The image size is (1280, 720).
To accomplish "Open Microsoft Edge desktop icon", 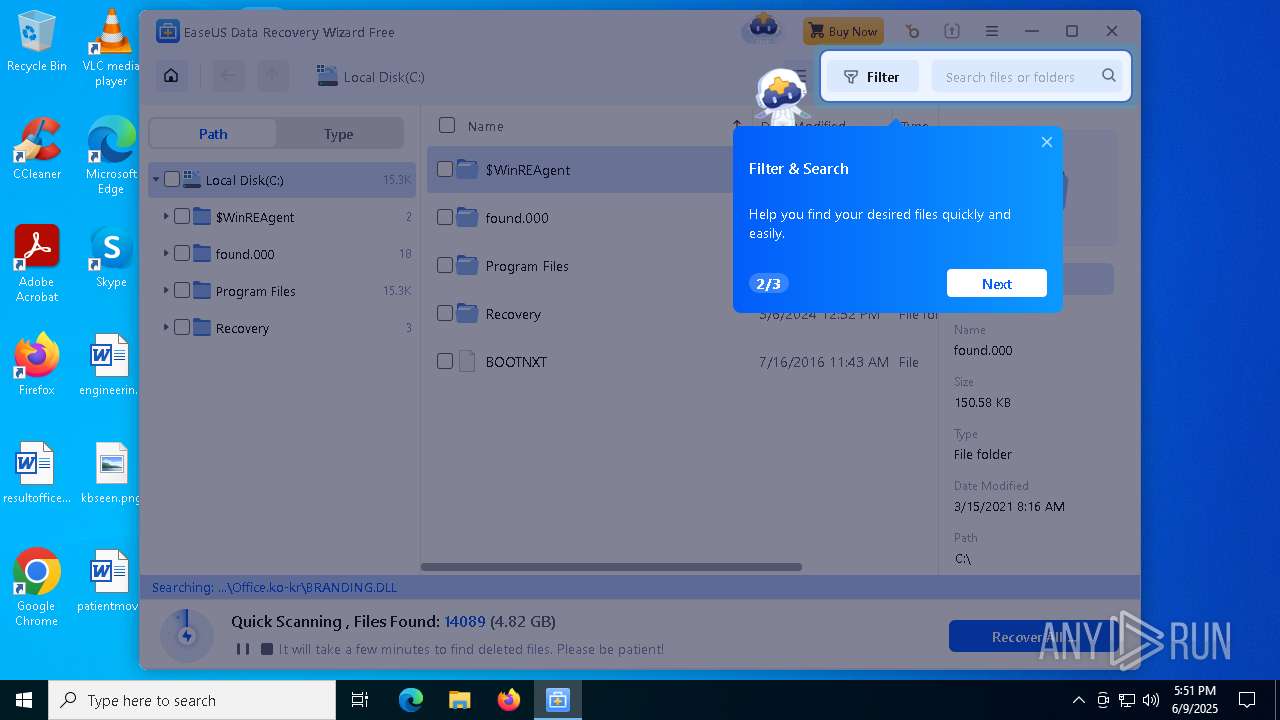I will [111, 156].
